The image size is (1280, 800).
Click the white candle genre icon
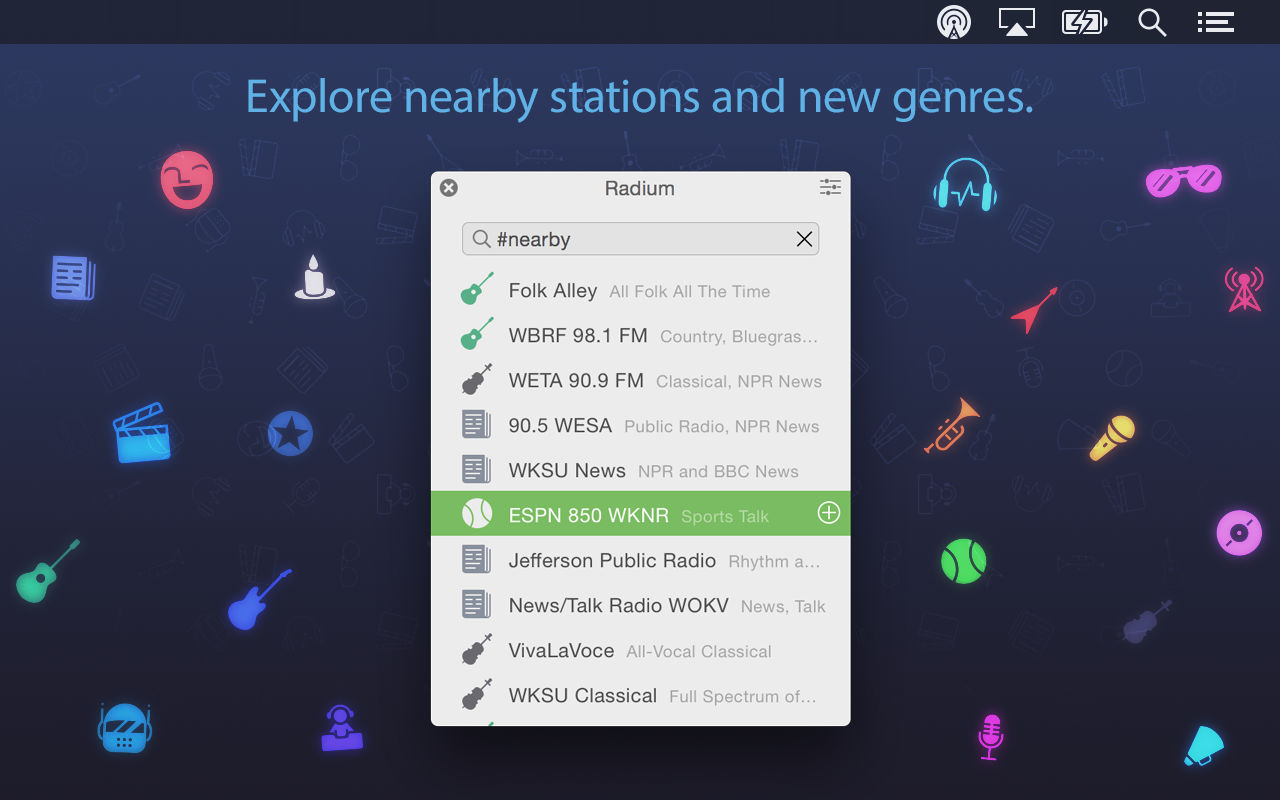[314, 277]
